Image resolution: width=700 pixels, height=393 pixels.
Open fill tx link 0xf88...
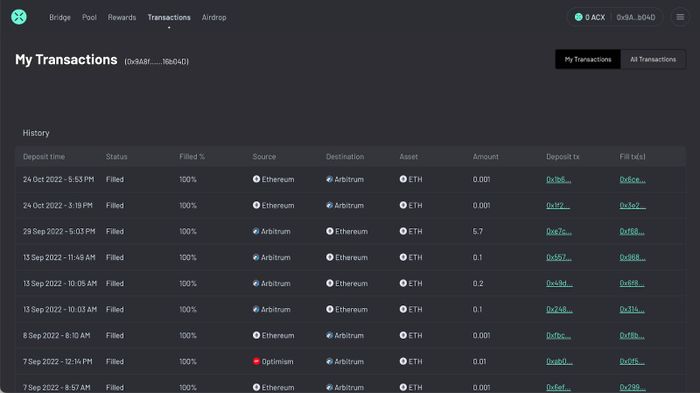[632, 231]
